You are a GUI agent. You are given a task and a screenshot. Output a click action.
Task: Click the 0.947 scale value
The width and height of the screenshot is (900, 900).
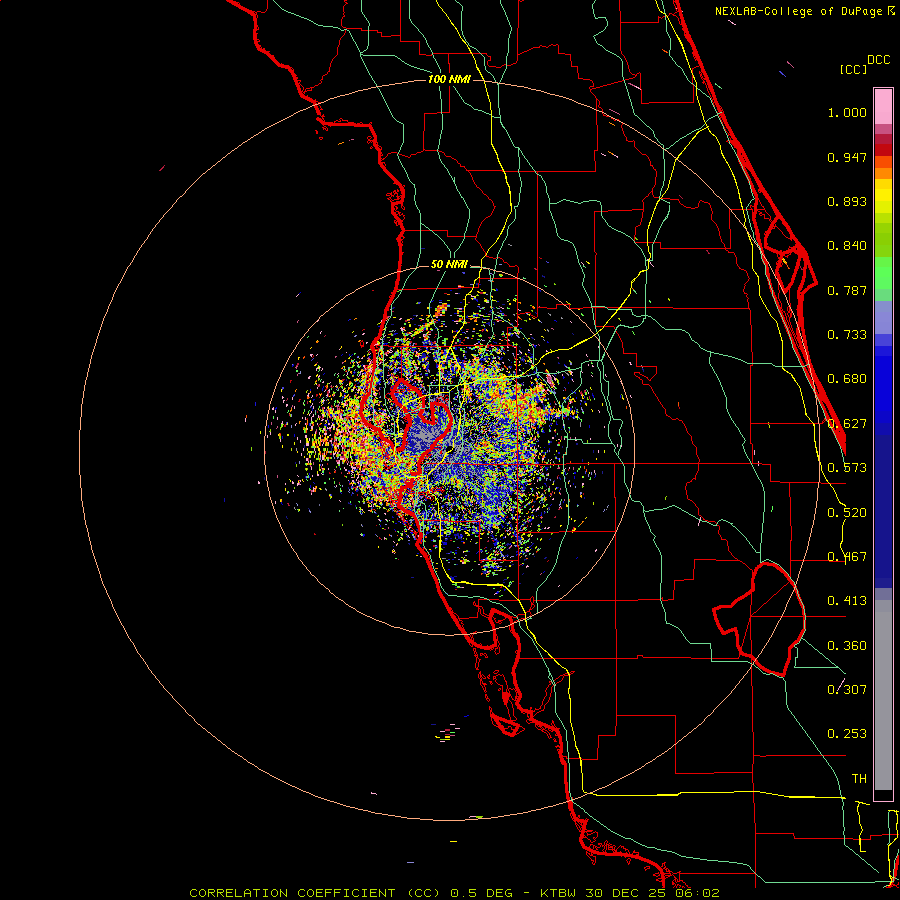(847, 157)
